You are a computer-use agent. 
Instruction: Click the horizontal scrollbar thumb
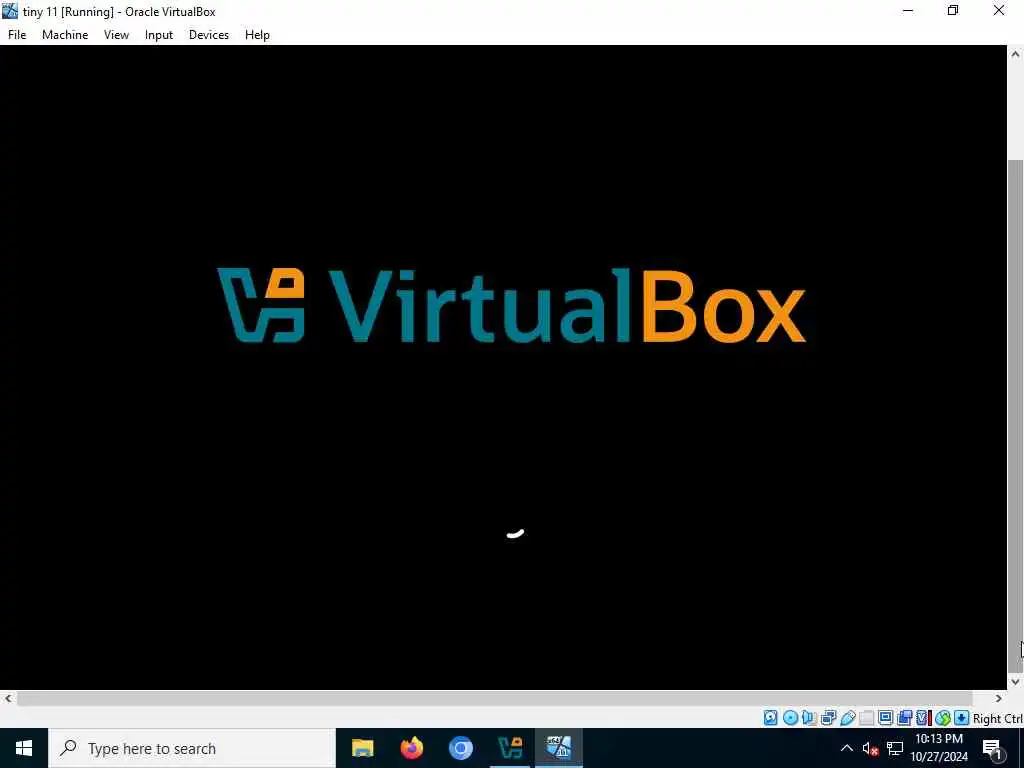click(x=495, y=699)
